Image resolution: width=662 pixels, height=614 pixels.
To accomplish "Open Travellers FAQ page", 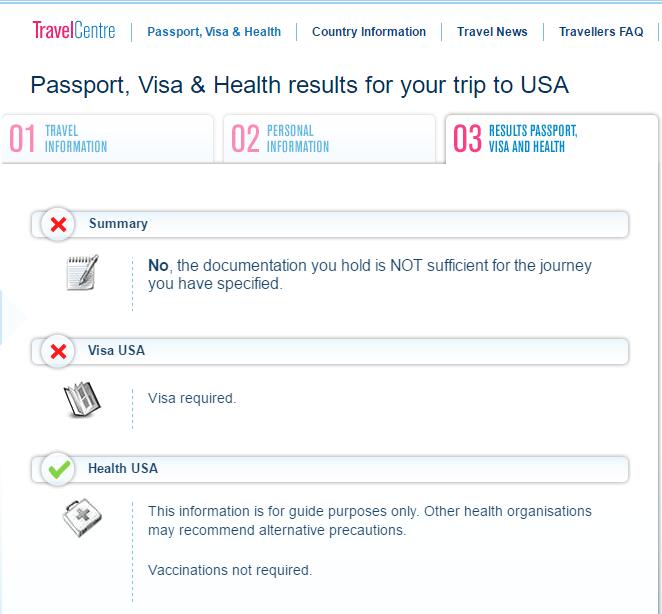I will pos(601,32).
